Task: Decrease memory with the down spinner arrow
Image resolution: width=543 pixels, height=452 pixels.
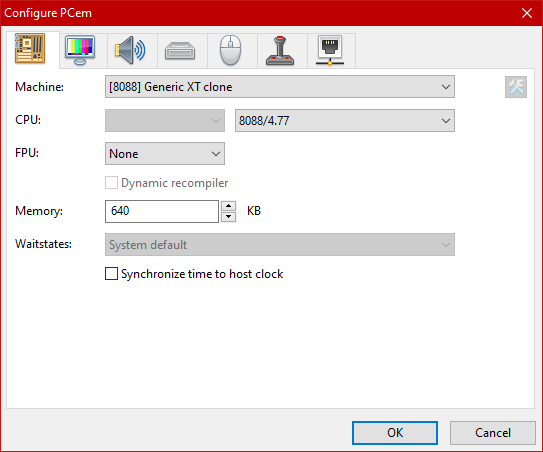Action: [x=229, y=217]
